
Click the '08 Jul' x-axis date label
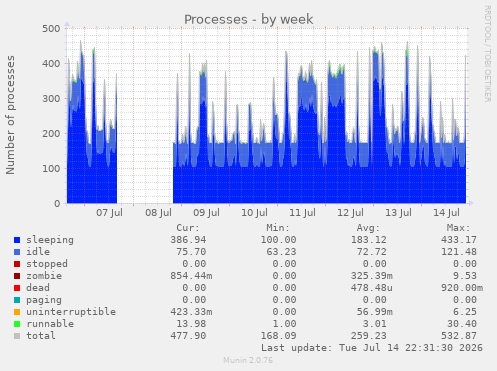[x=158, y=213]
